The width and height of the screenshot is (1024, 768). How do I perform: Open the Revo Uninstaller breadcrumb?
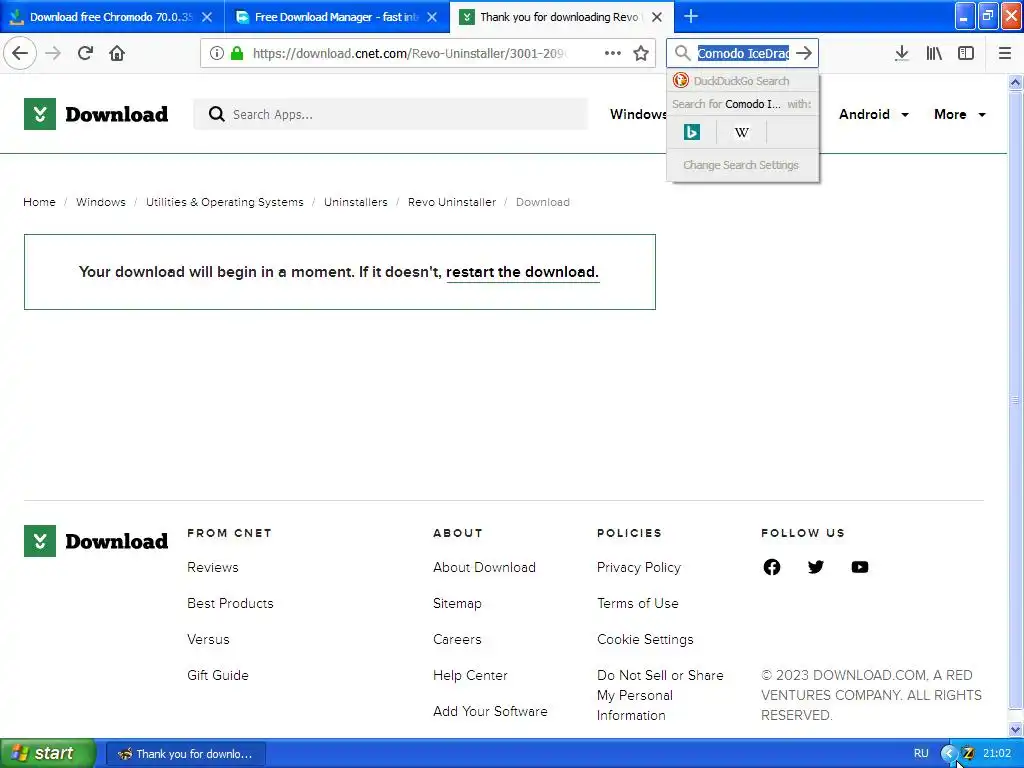pos(452,202)
